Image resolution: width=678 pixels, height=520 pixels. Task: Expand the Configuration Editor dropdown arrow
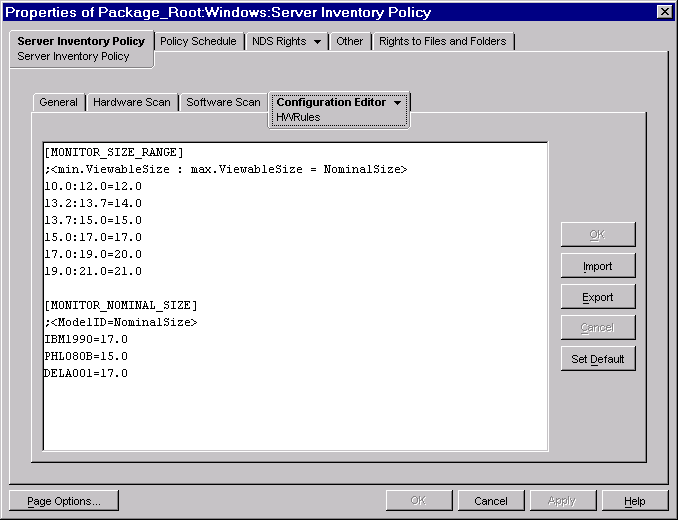(397, 103)
